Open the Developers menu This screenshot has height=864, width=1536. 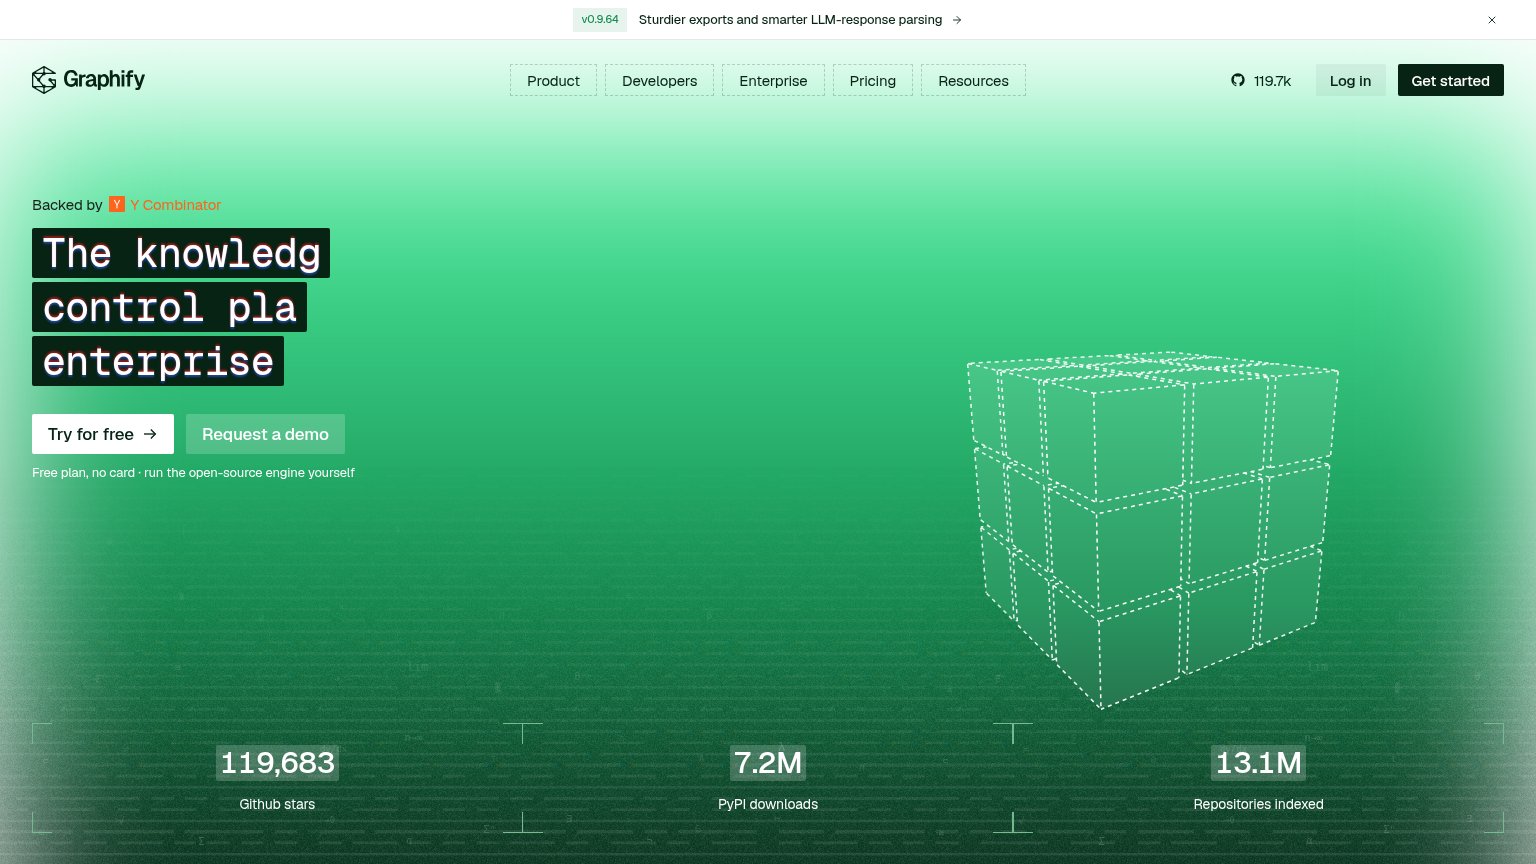coord(660,81)
